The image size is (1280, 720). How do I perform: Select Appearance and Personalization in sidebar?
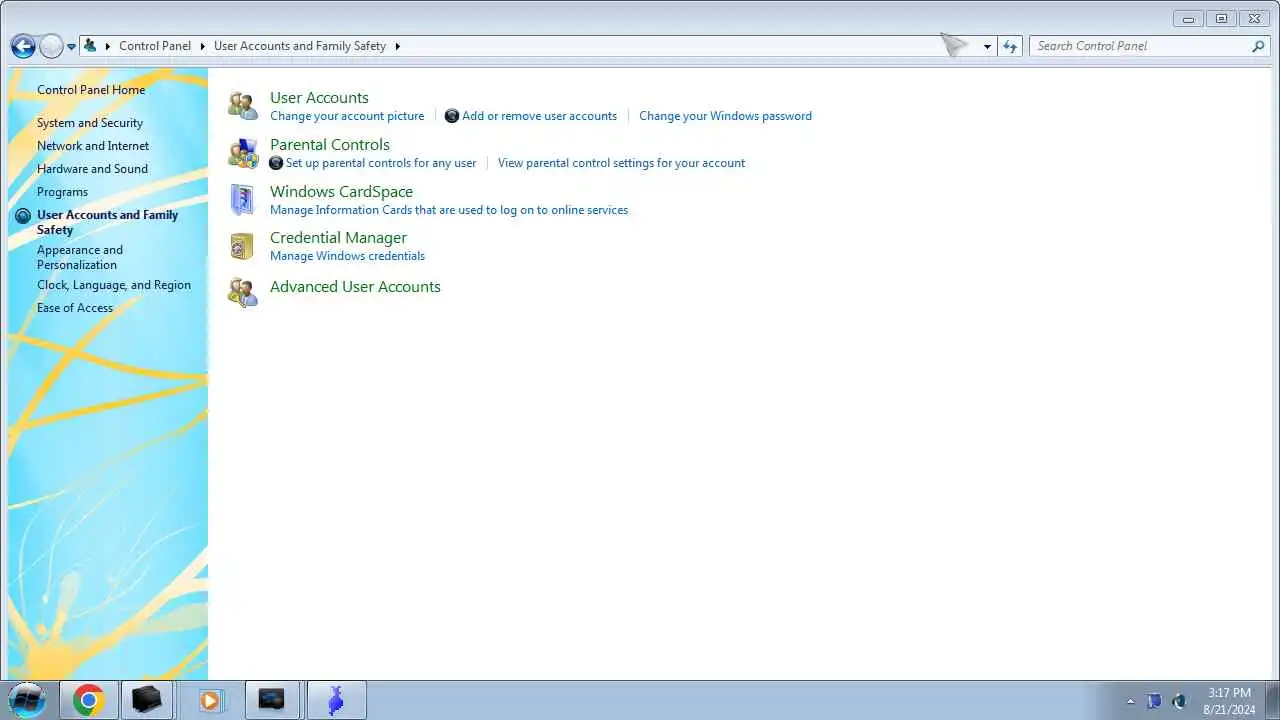coord(80,257)
